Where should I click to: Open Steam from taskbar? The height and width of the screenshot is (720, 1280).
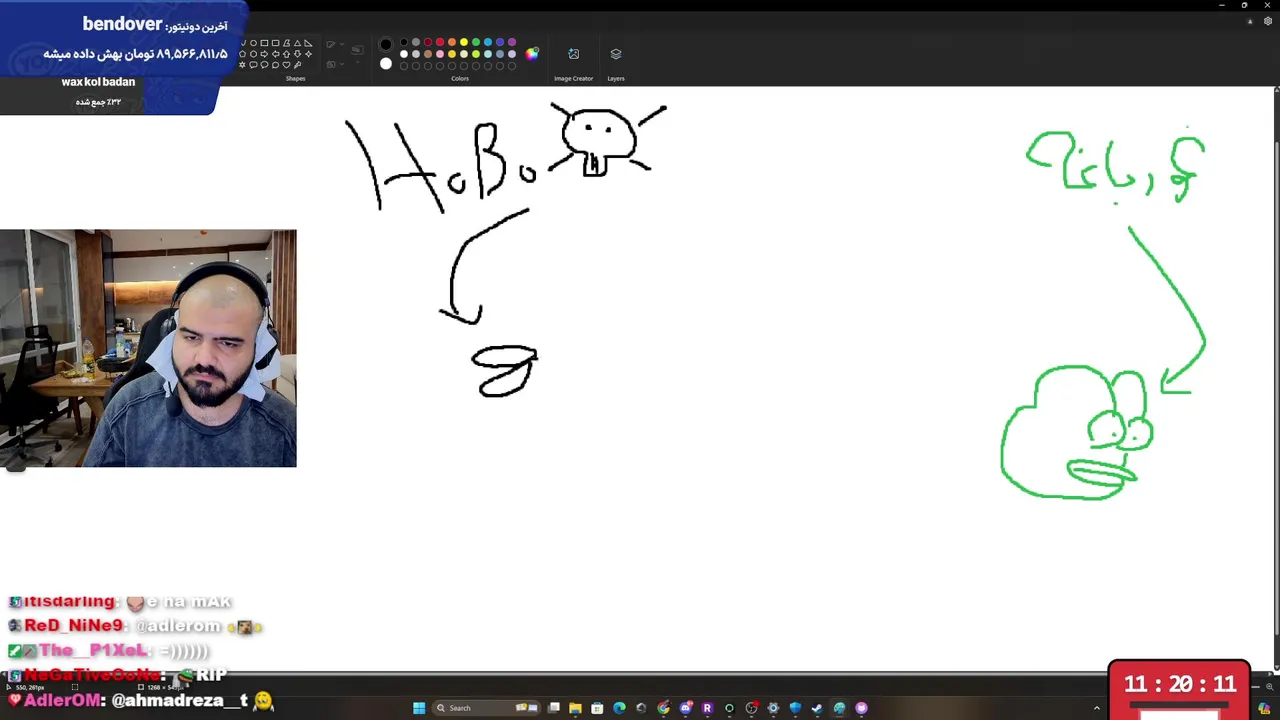pyautogui.click(x=817, y=708)
